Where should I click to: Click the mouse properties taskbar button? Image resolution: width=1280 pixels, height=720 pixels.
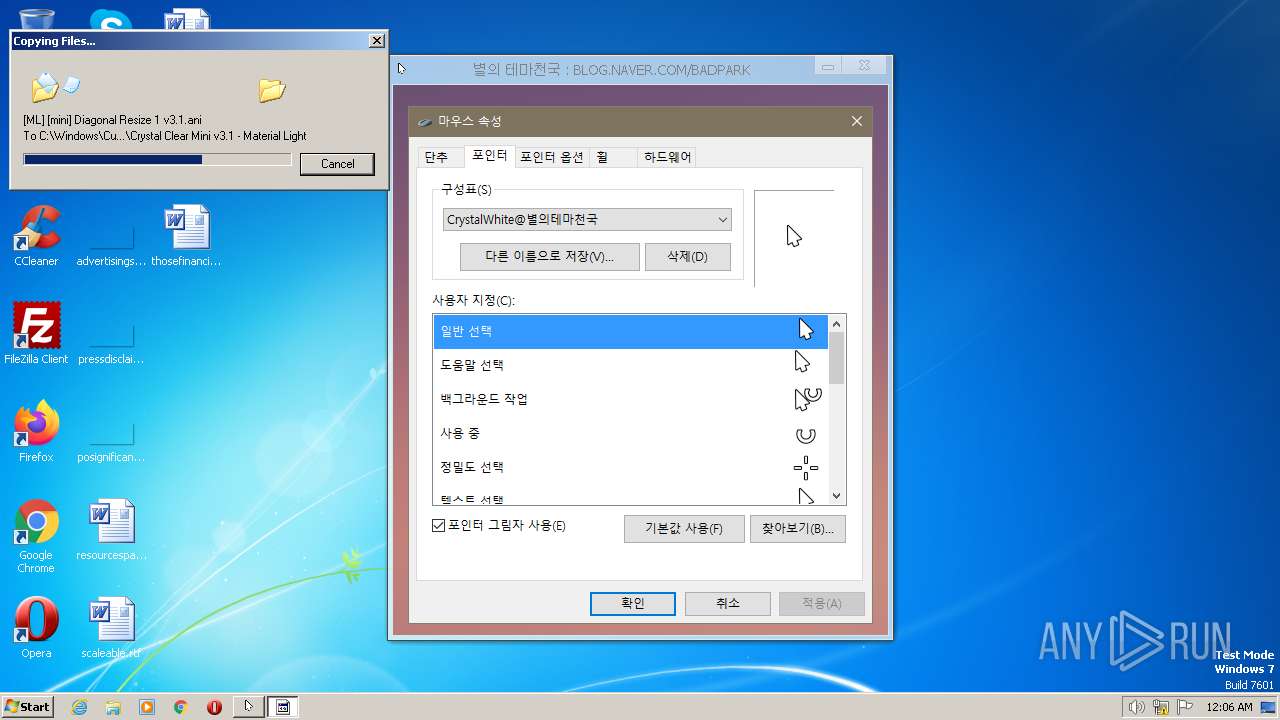pyautogui.click(x=283, y=707)
